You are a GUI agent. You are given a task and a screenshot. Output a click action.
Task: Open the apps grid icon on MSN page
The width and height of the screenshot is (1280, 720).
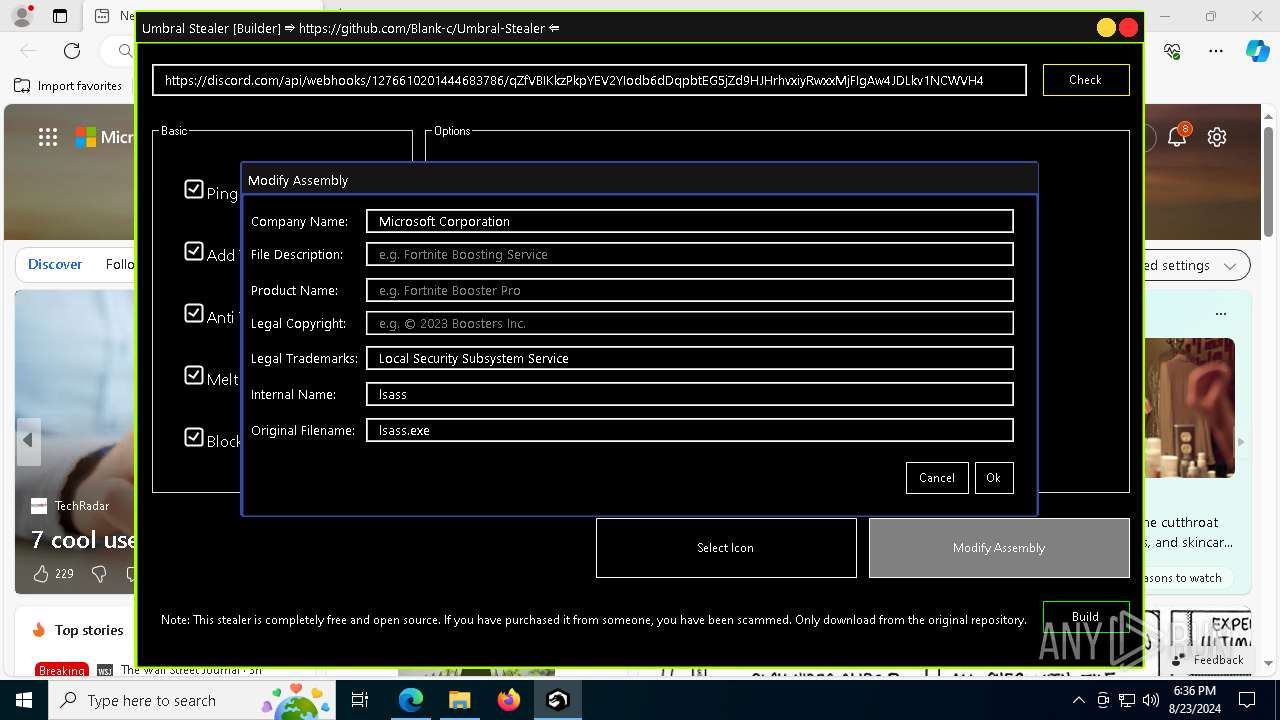[x=48, y=138]
